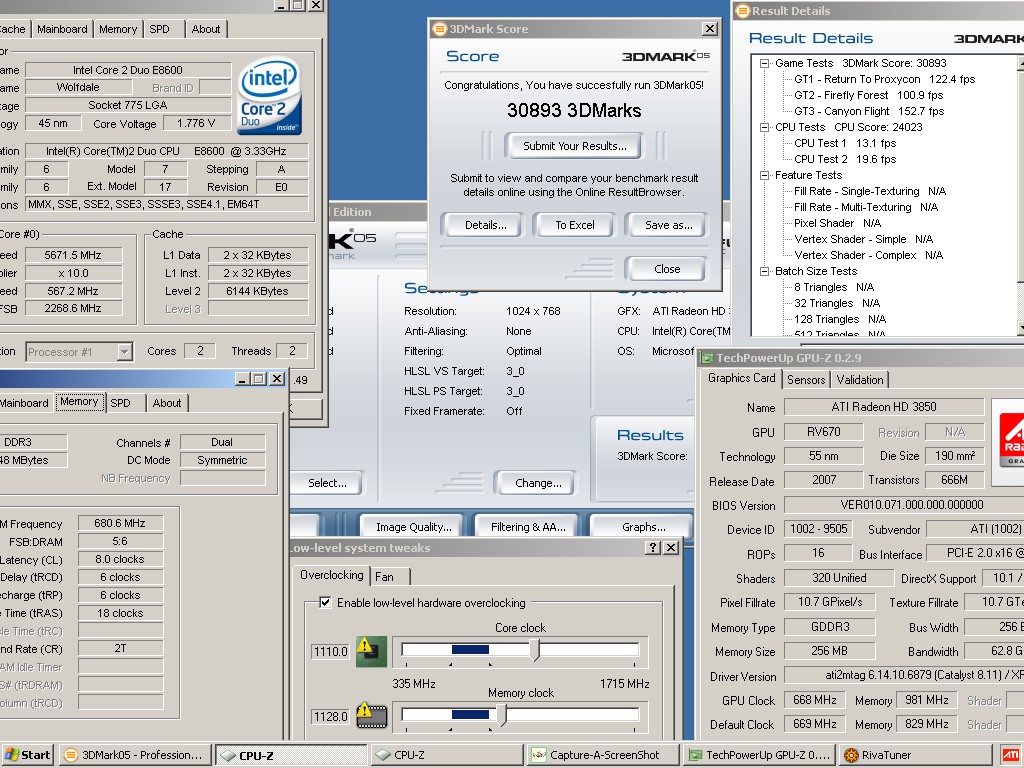Click the Result Details title bar icon
This screenshot has height=768, width=1024.
[743, 11]
